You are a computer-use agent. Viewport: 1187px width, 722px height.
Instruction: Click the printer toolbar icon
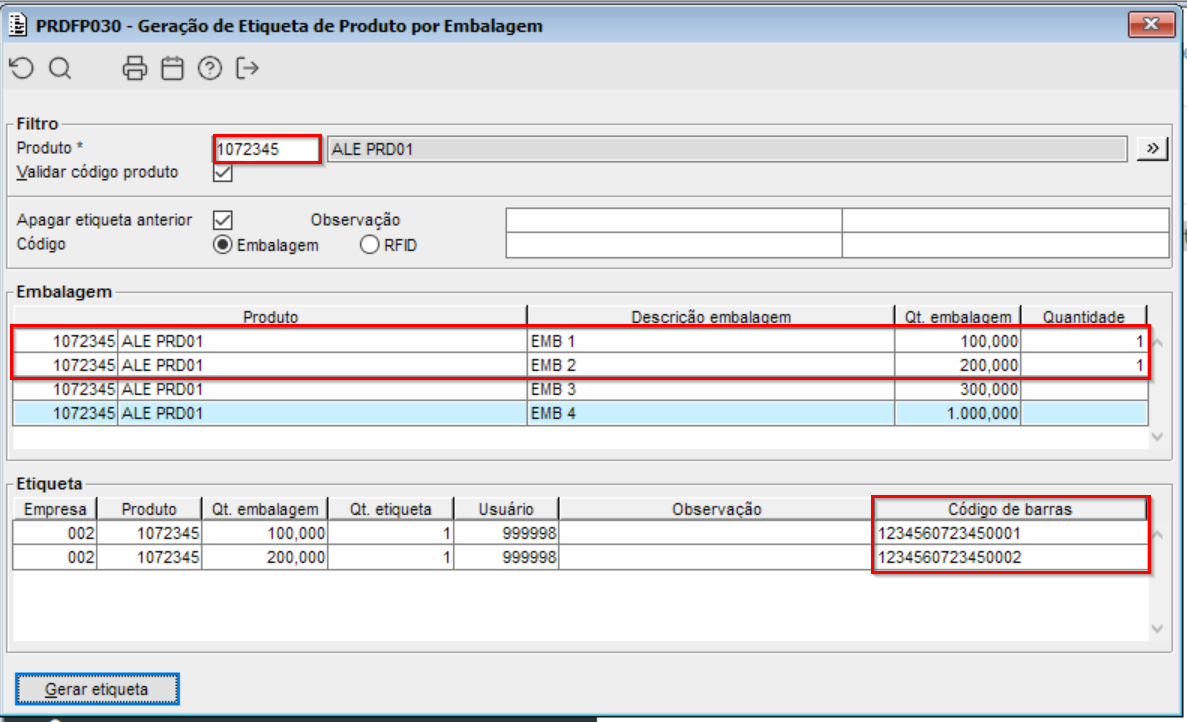135,68
